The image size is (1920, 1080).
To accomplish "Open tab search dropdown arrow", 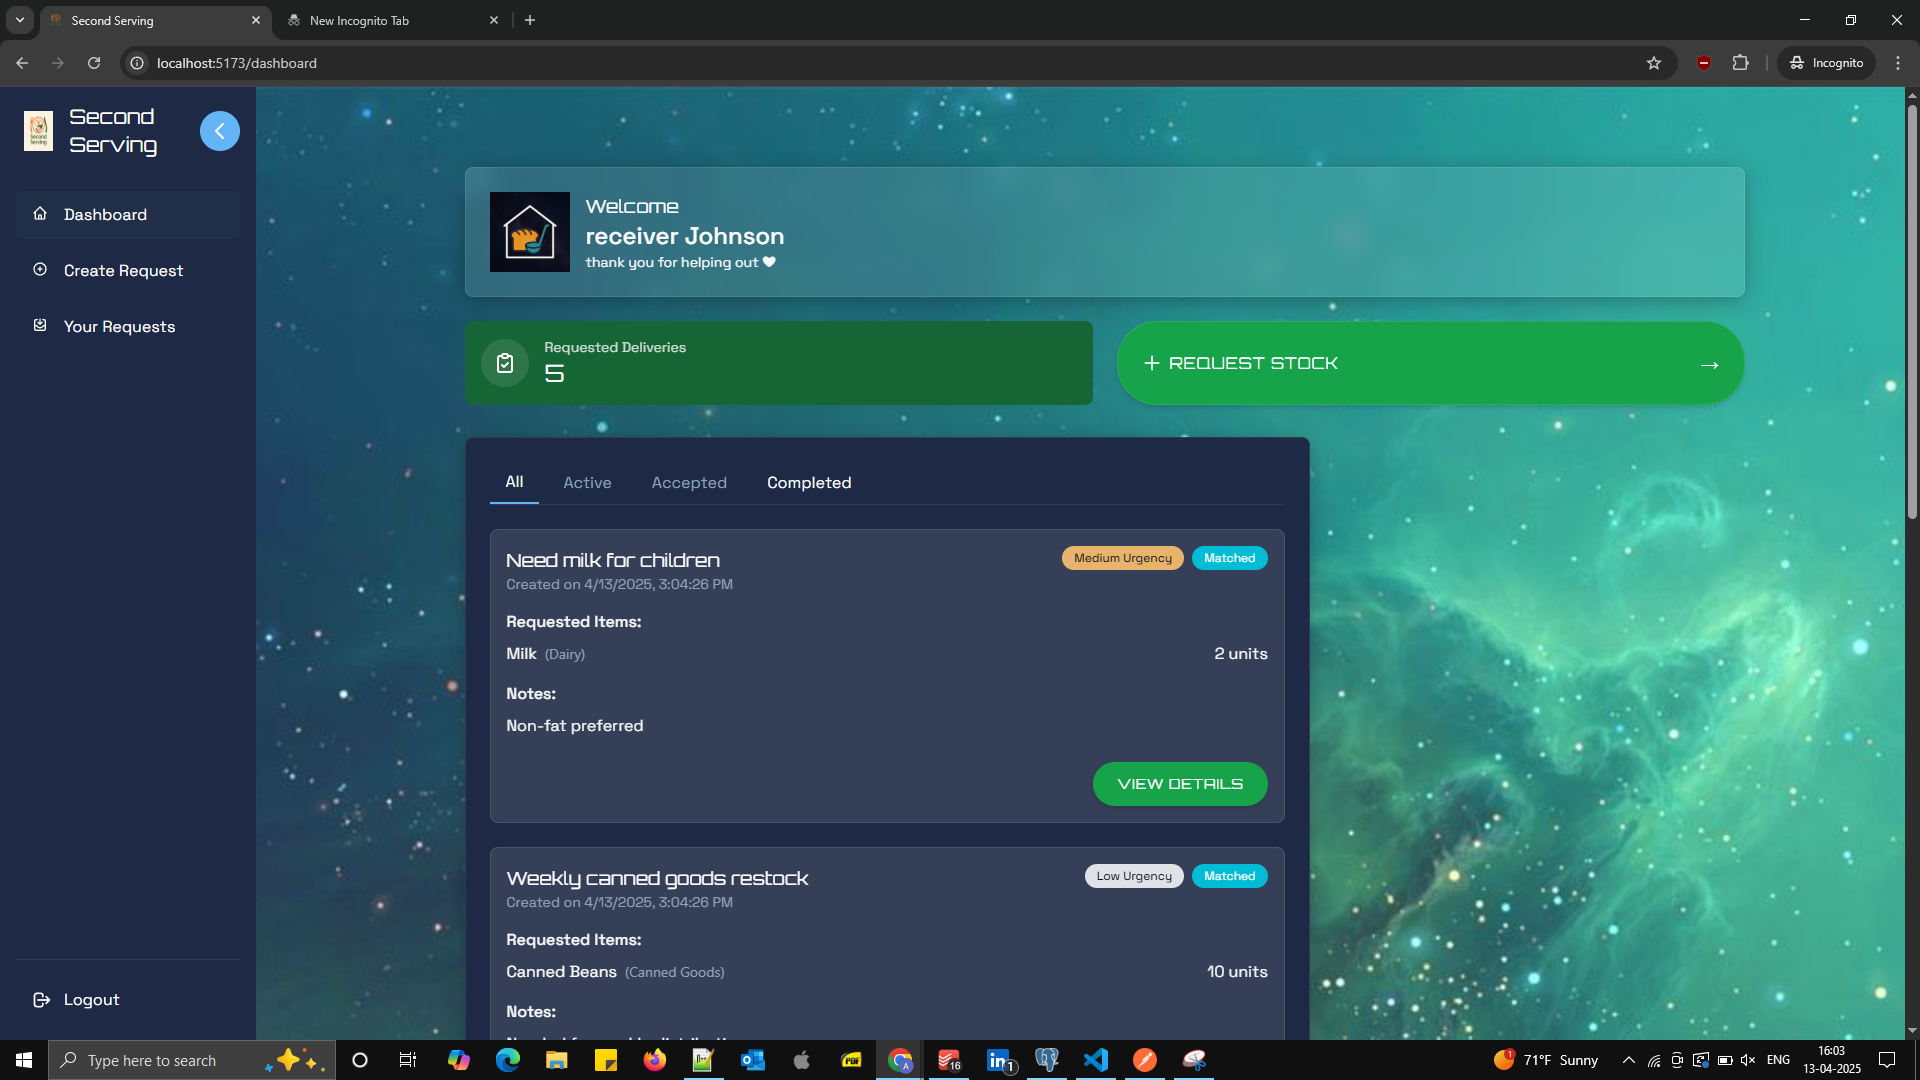I will tap(19, 20).
